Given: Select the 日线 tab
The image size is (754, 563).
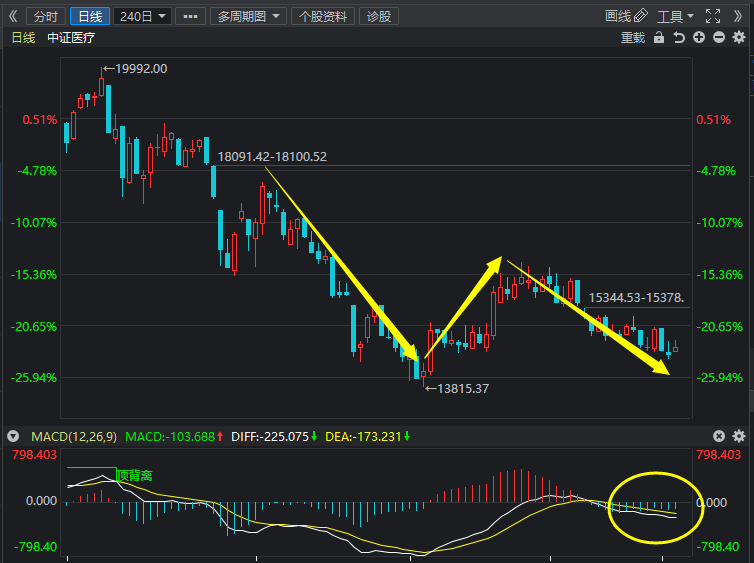Looking at the screenshot, I should [x=90, y=16].
